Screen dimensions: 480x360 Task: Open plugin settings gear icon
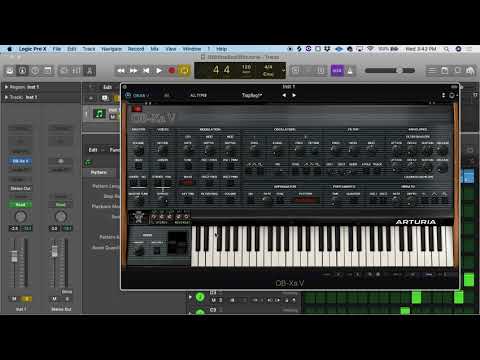pyautogui.click(x=452, y=96)
